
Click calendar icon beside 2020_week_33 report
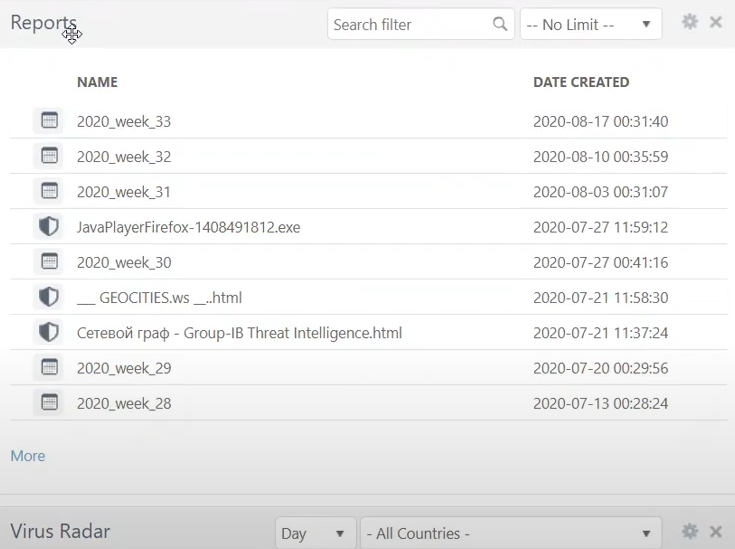click(x=48, y=121)
